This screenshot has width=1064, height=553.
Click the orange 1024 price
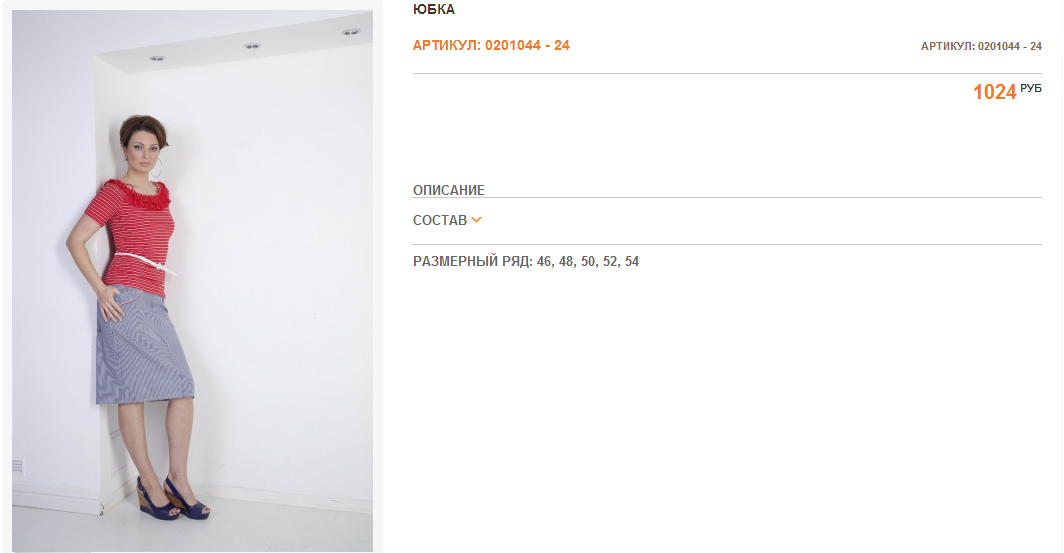pos(995,92)
